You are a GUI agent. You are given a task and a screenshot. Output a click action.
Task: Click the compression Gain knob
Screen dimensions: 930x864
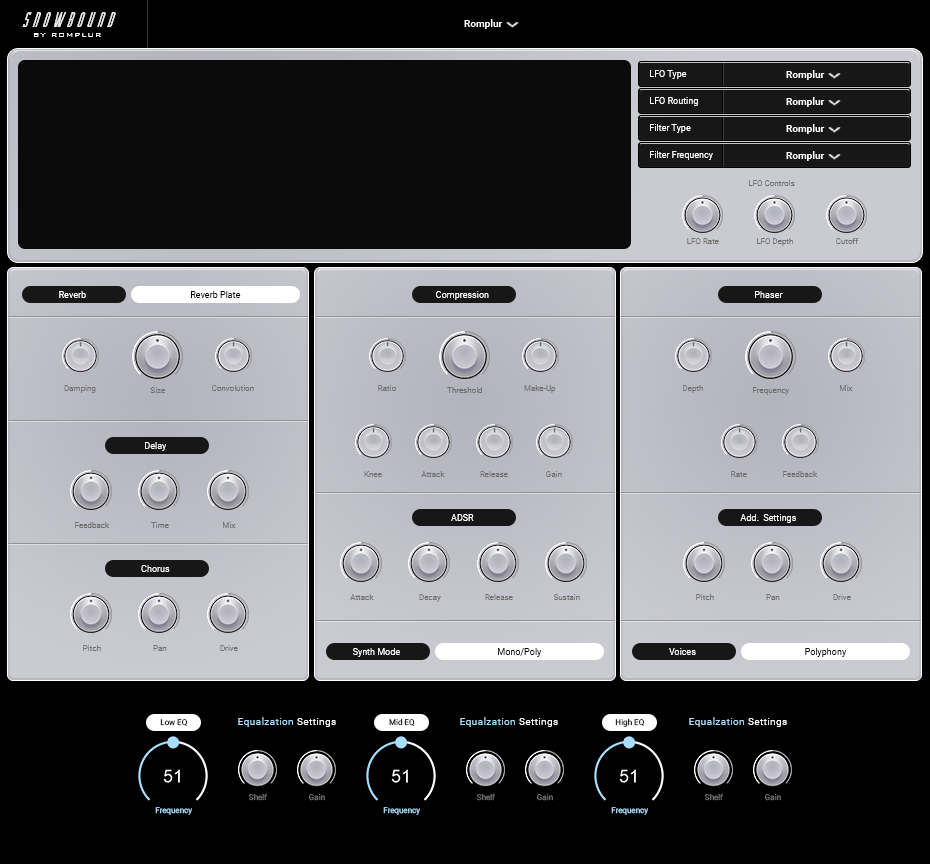(x=554, y=442)
